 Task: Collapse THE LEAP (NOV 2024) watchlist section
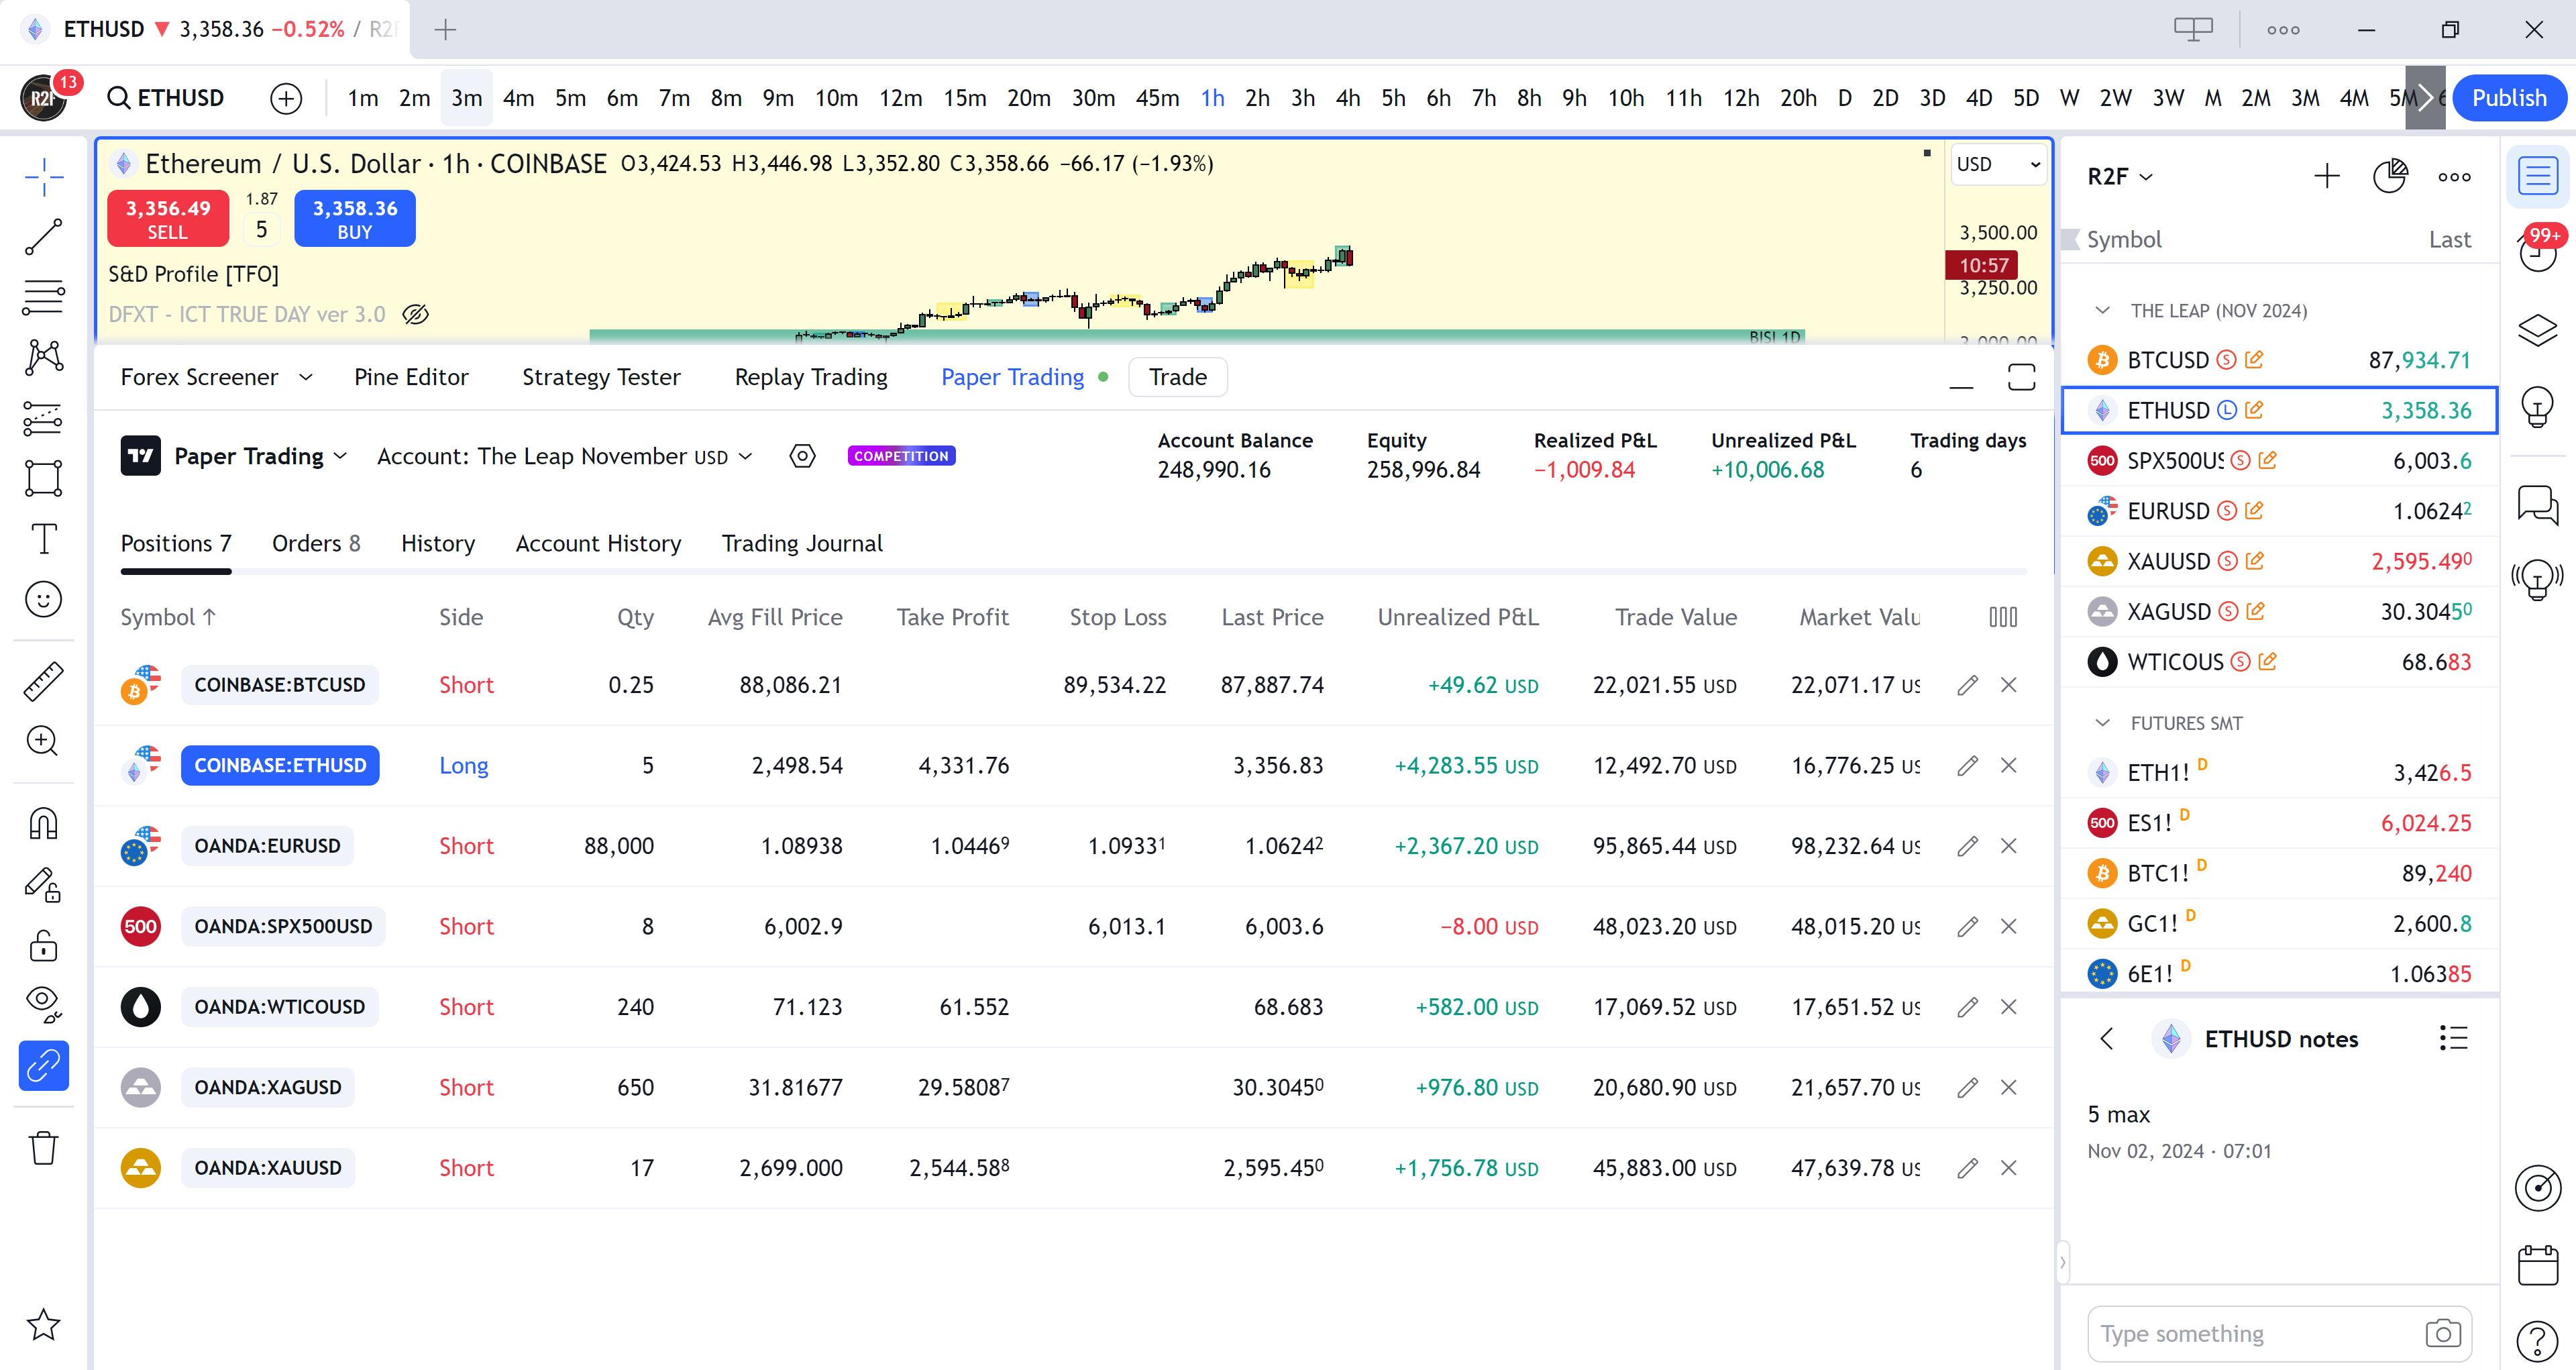2102,311
